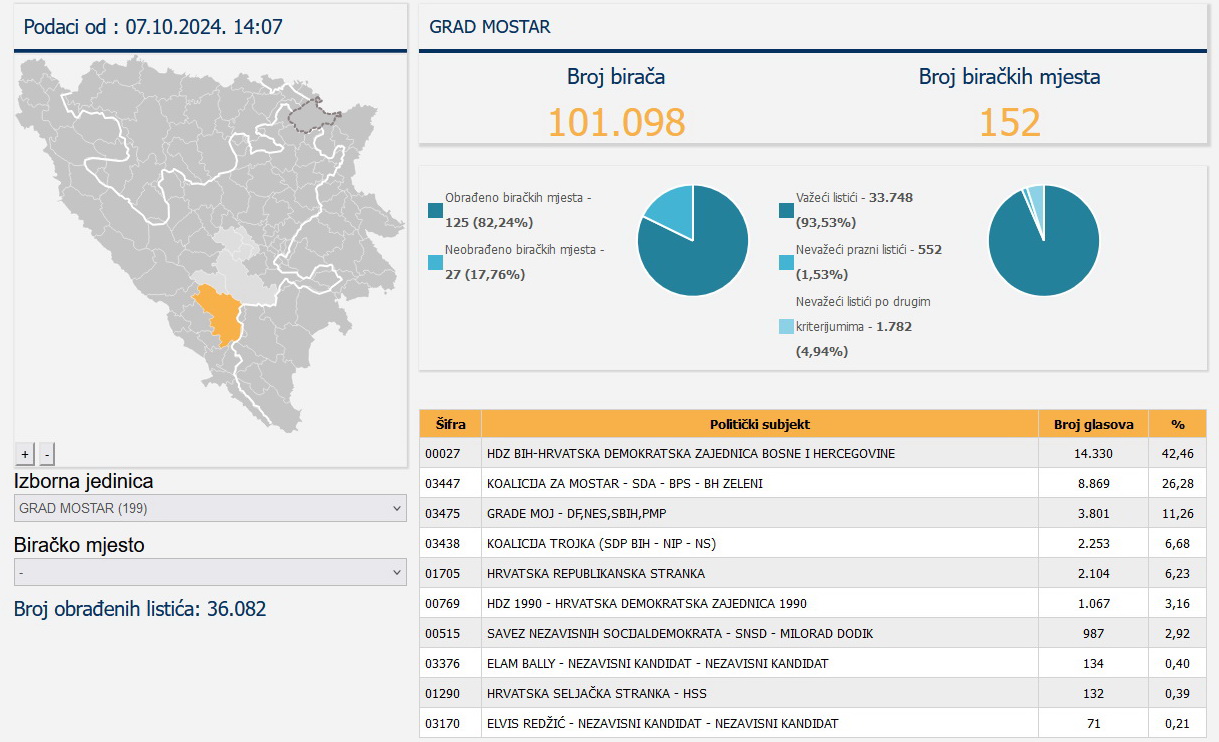Viewport: 1219px width, 742px height.
Task: Sort table by Broj glasova header
Action: pyautogui.click(x=1093, y=424)
